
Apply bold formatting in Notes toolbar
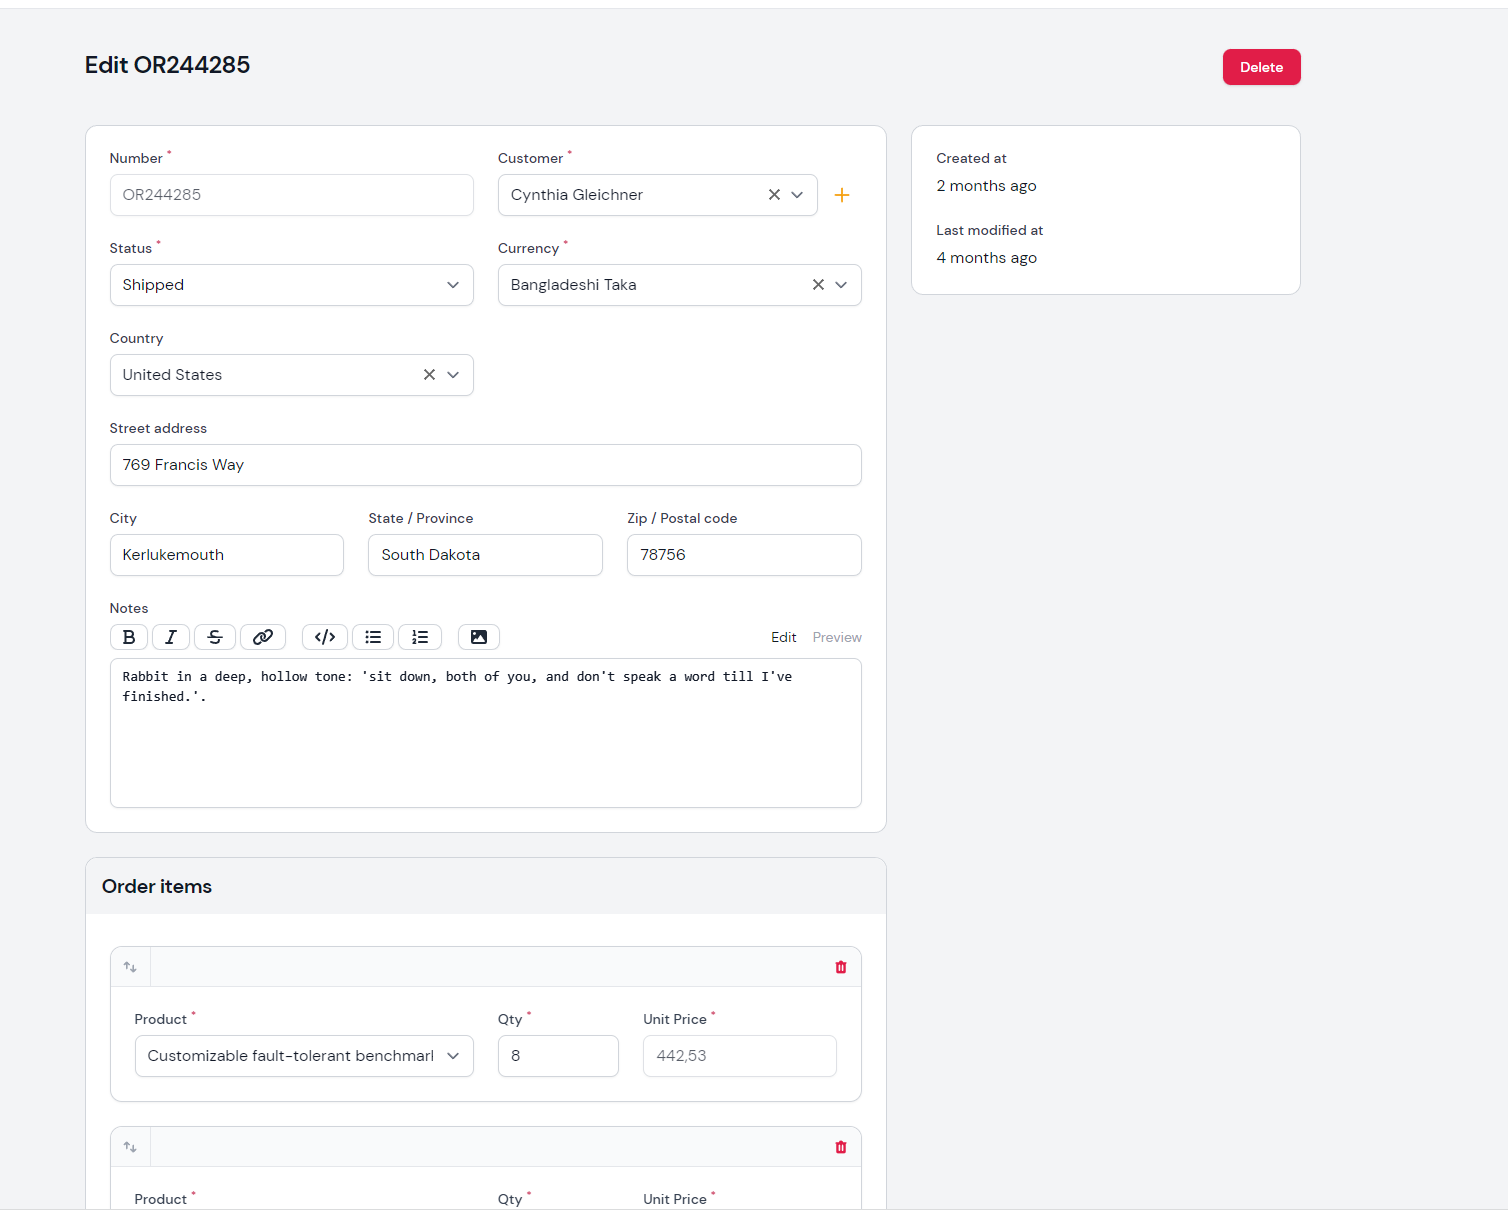click(x=129, y=637)
